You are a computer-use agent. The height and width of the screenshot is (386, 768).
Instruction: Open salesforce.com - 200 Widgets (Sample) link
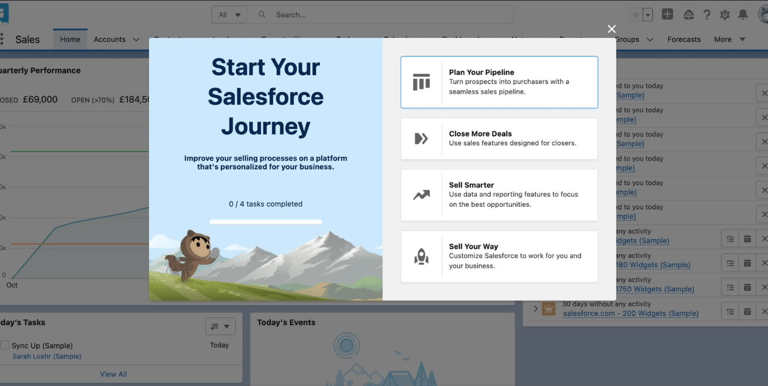631,314
